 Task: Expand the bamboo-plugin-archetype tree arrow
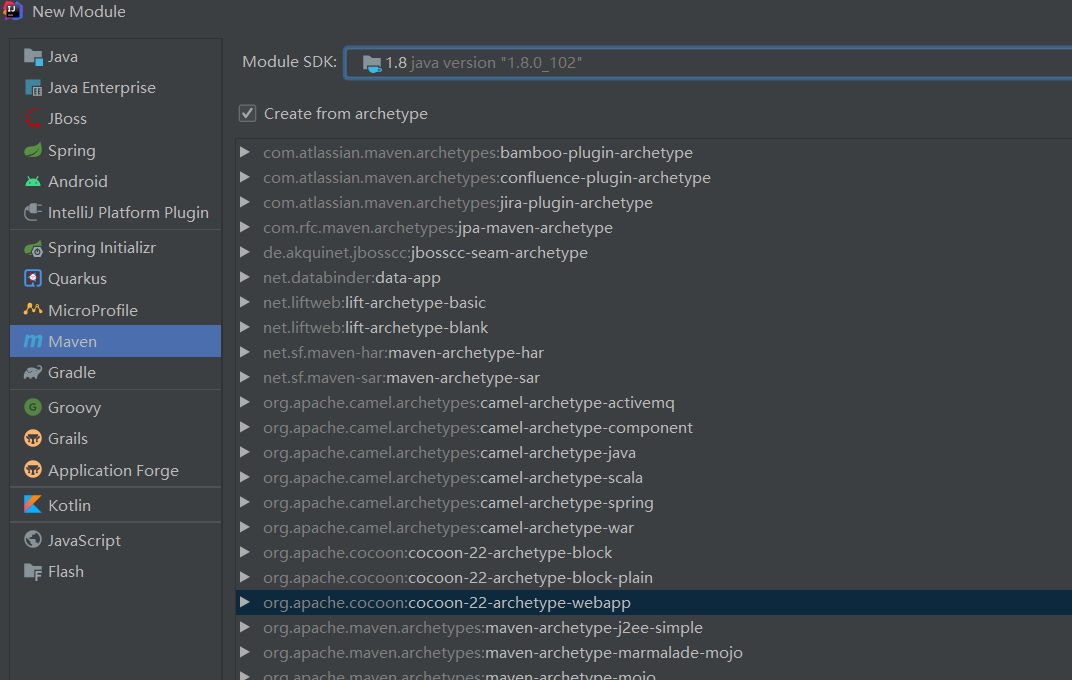(x=245, y=153)
